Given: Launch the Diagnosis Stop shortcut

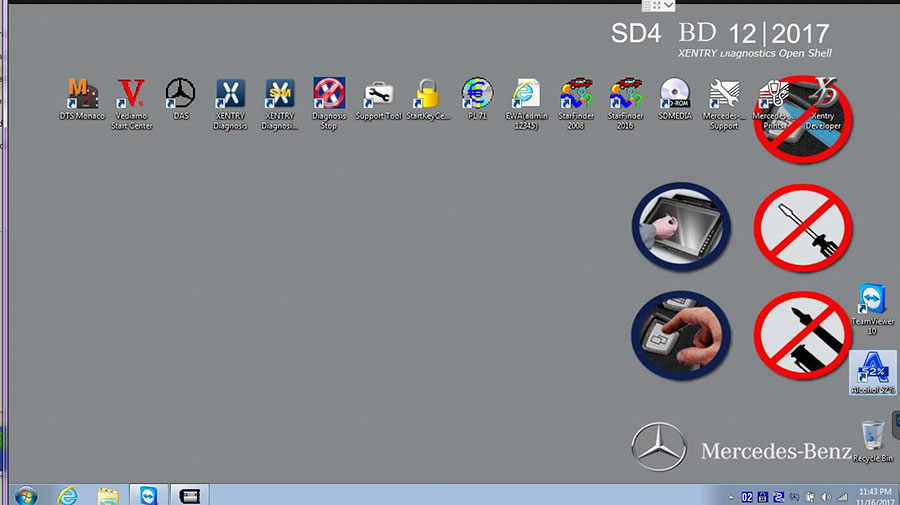Looking at the screenshot, I should [328, 95].
